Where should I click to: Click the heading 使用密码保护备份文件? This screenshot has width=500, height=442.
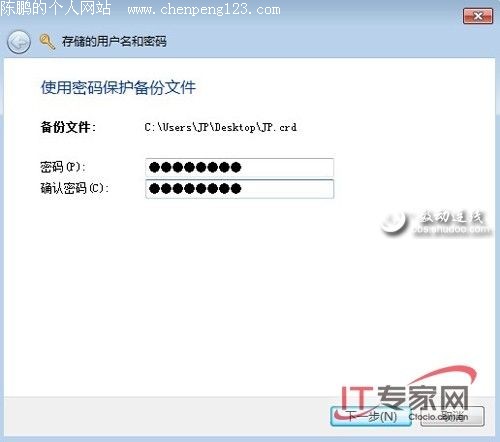pos(118,88)
